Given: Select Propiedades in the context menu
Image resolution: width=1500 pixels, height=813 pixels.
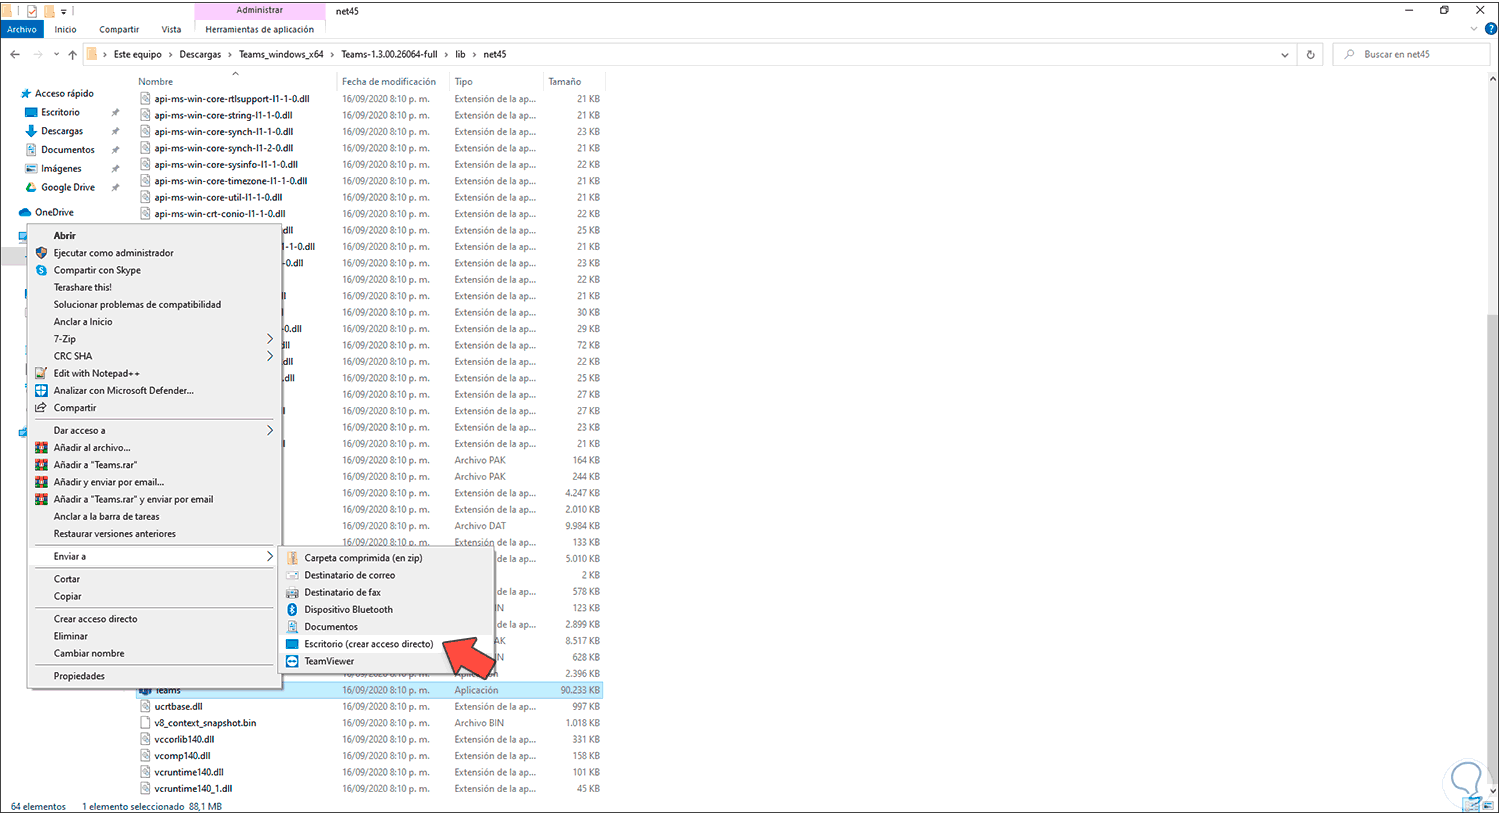Looking at the screenshot, I should (79, 677).
